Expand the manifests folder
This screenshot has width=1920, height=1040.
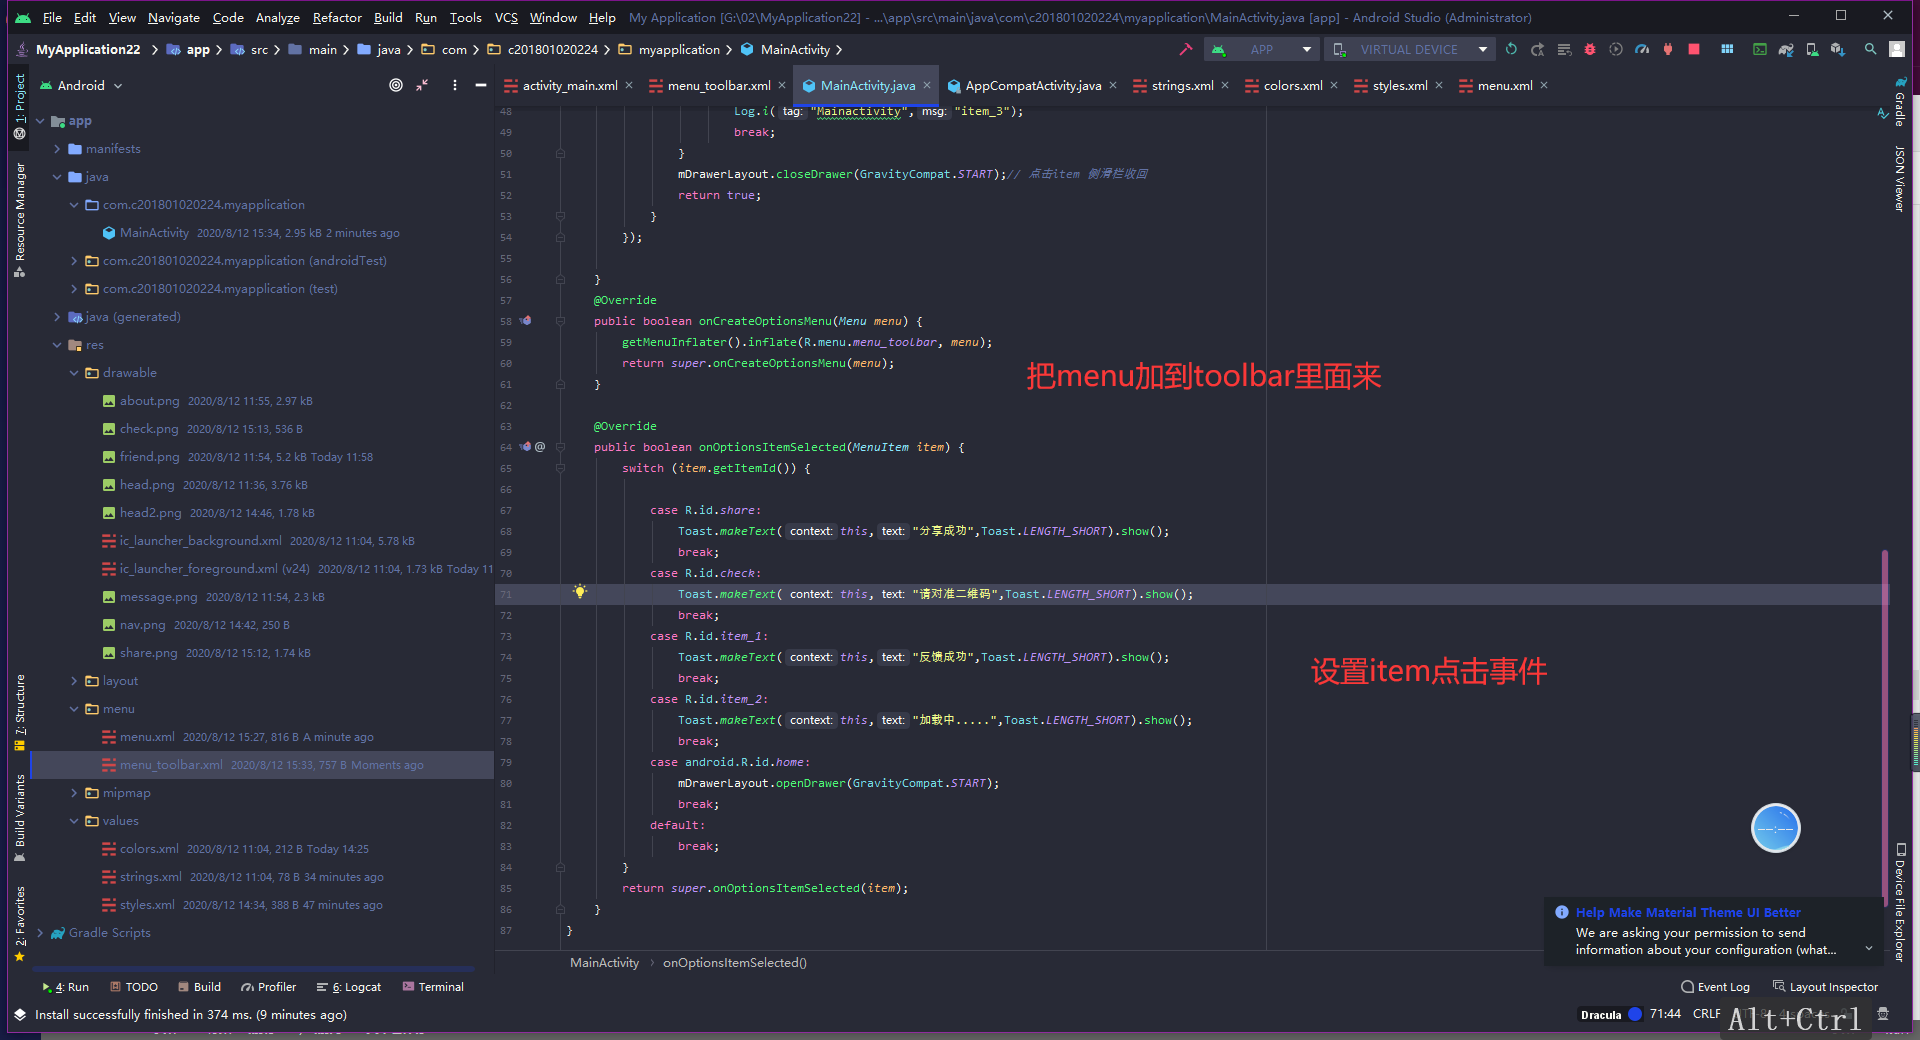[x=57, y=149]
